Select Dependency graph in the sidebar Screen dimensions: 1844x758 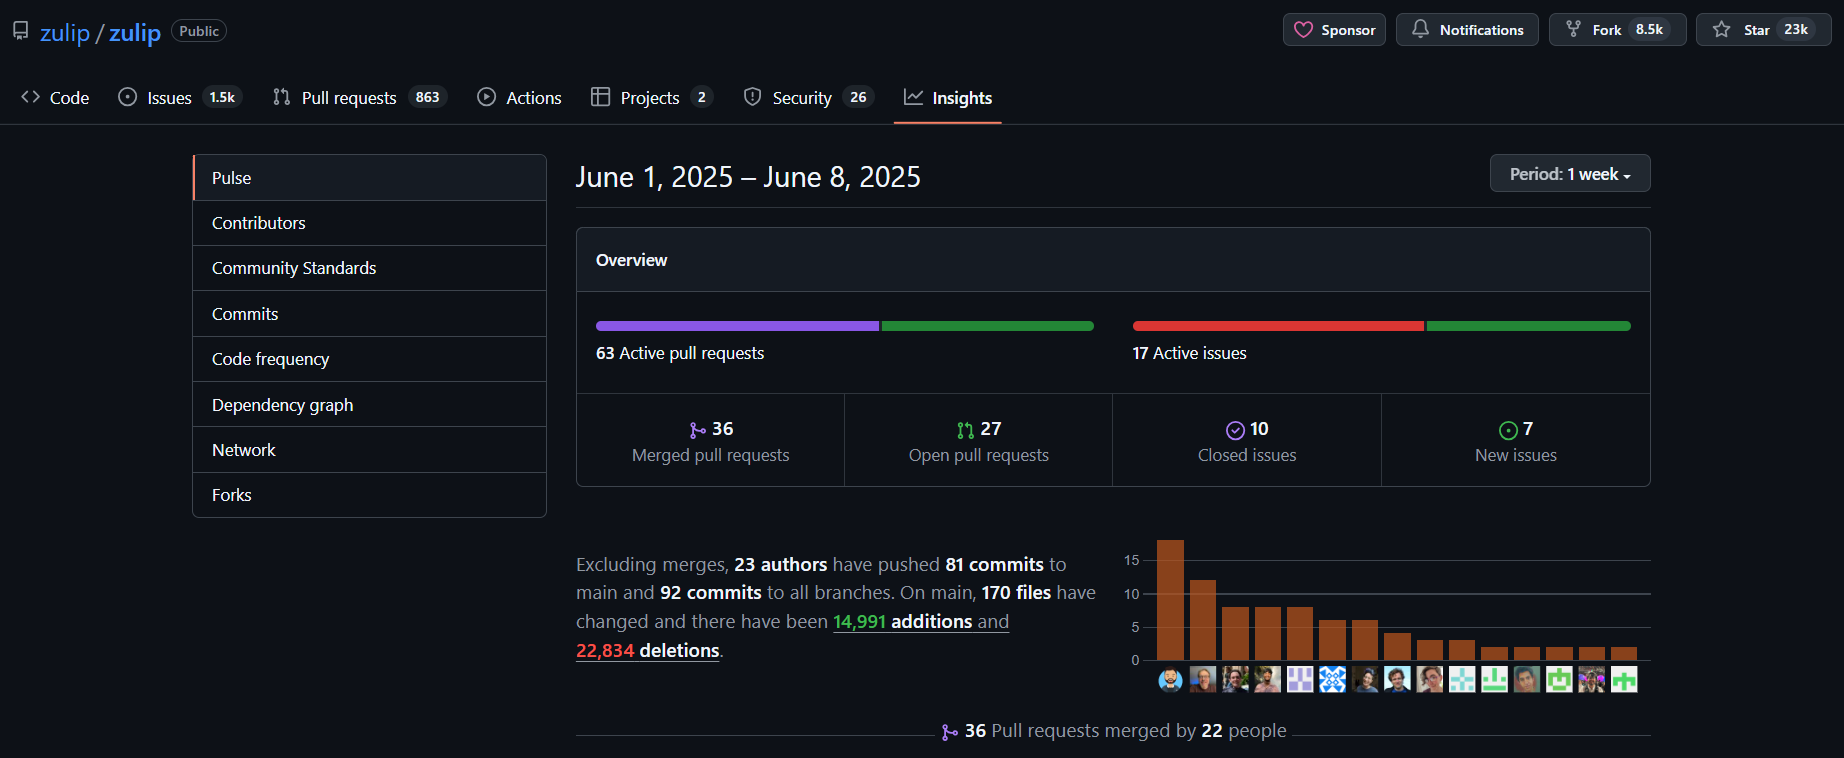pyautogui.click(x=282, y=405)
